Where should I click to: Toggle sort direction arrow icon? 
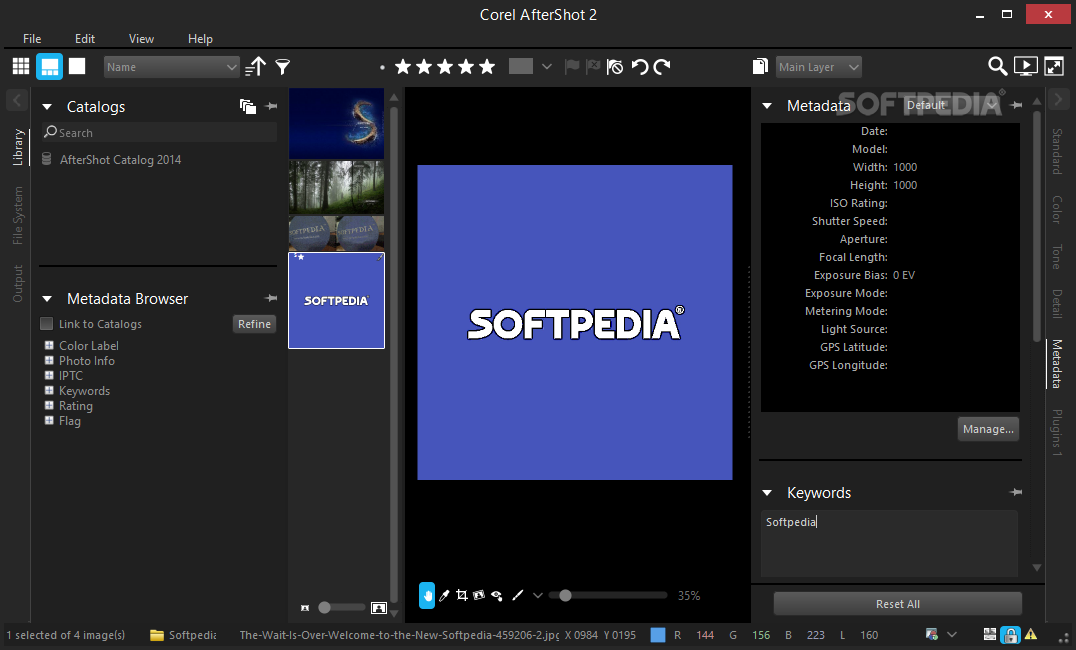pyautogui.click(x=255, y=66)
